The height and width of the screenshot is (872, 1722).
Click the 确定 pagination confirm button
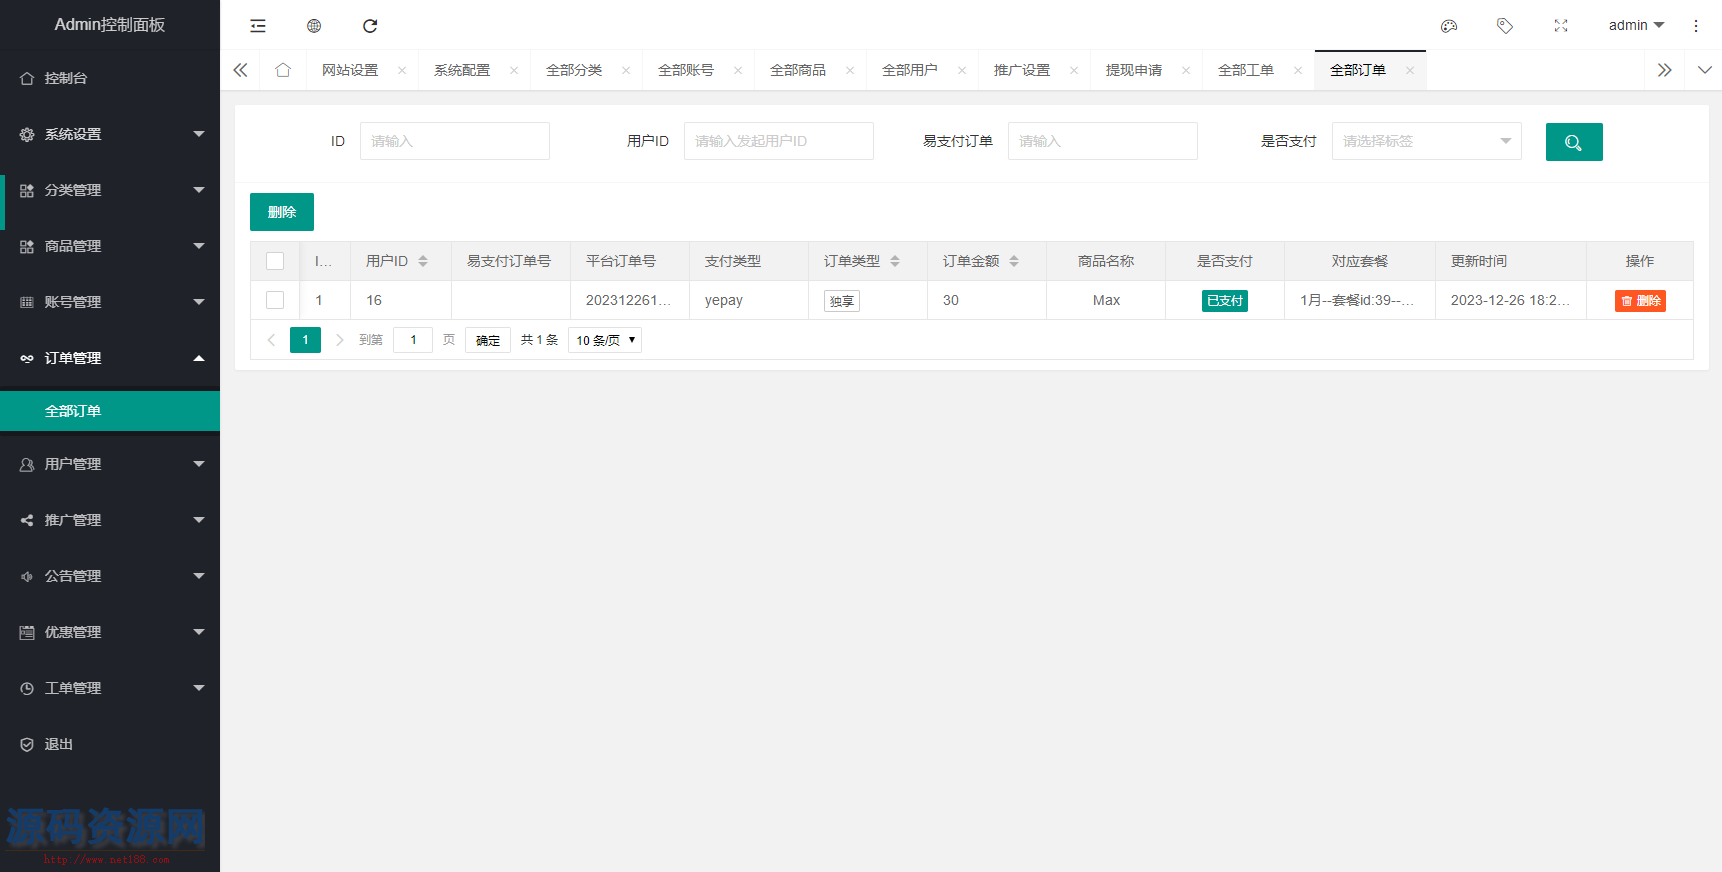pyautogui.click(x=488, y=340)
